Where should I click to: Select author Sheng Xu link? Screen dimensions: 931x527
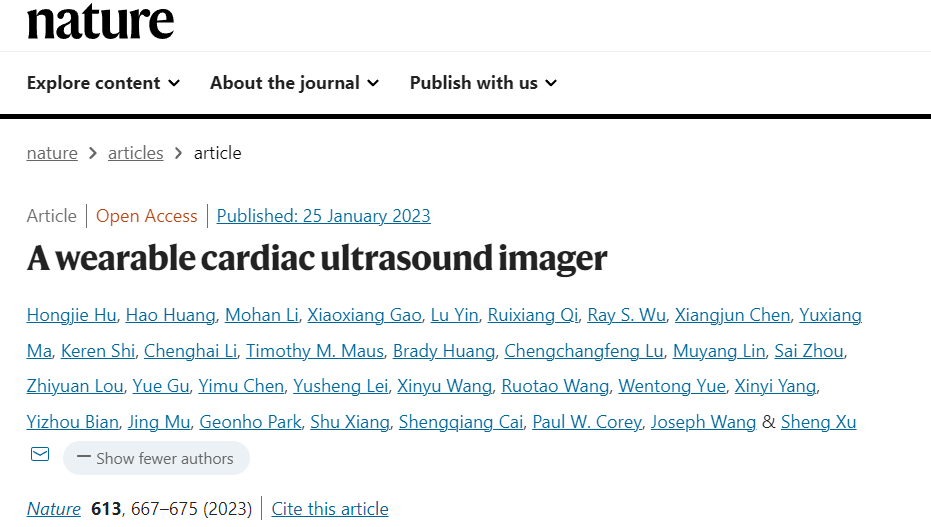coord(818,422)
